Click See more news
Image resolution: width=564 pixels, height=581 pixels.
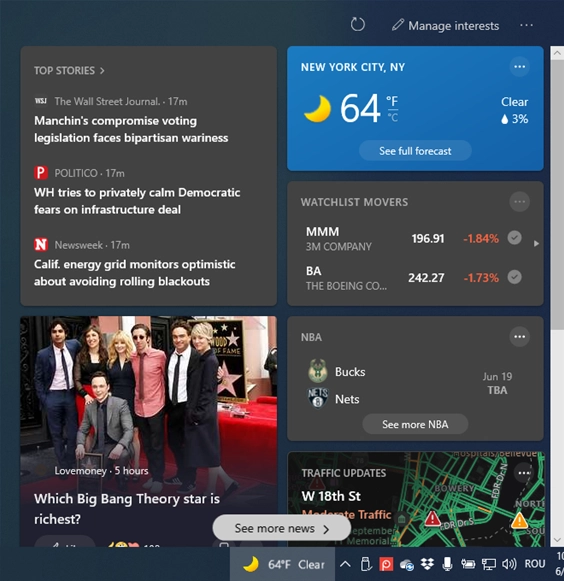pos(282,528)
